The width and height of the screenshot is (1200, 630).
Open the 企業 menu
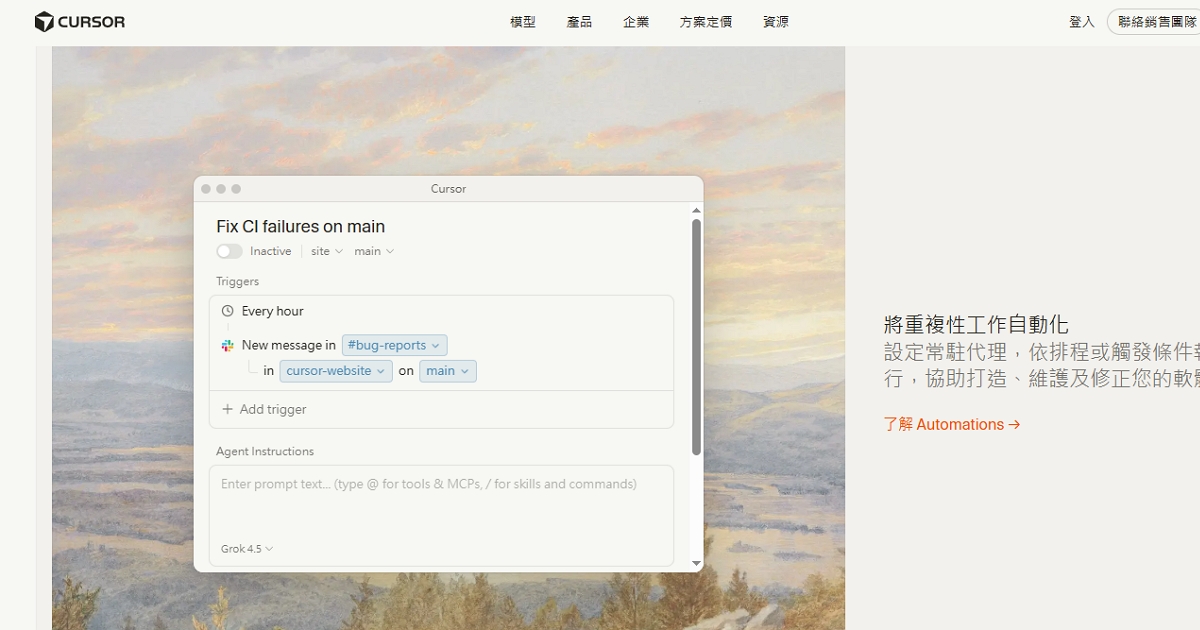coord(636,22)
